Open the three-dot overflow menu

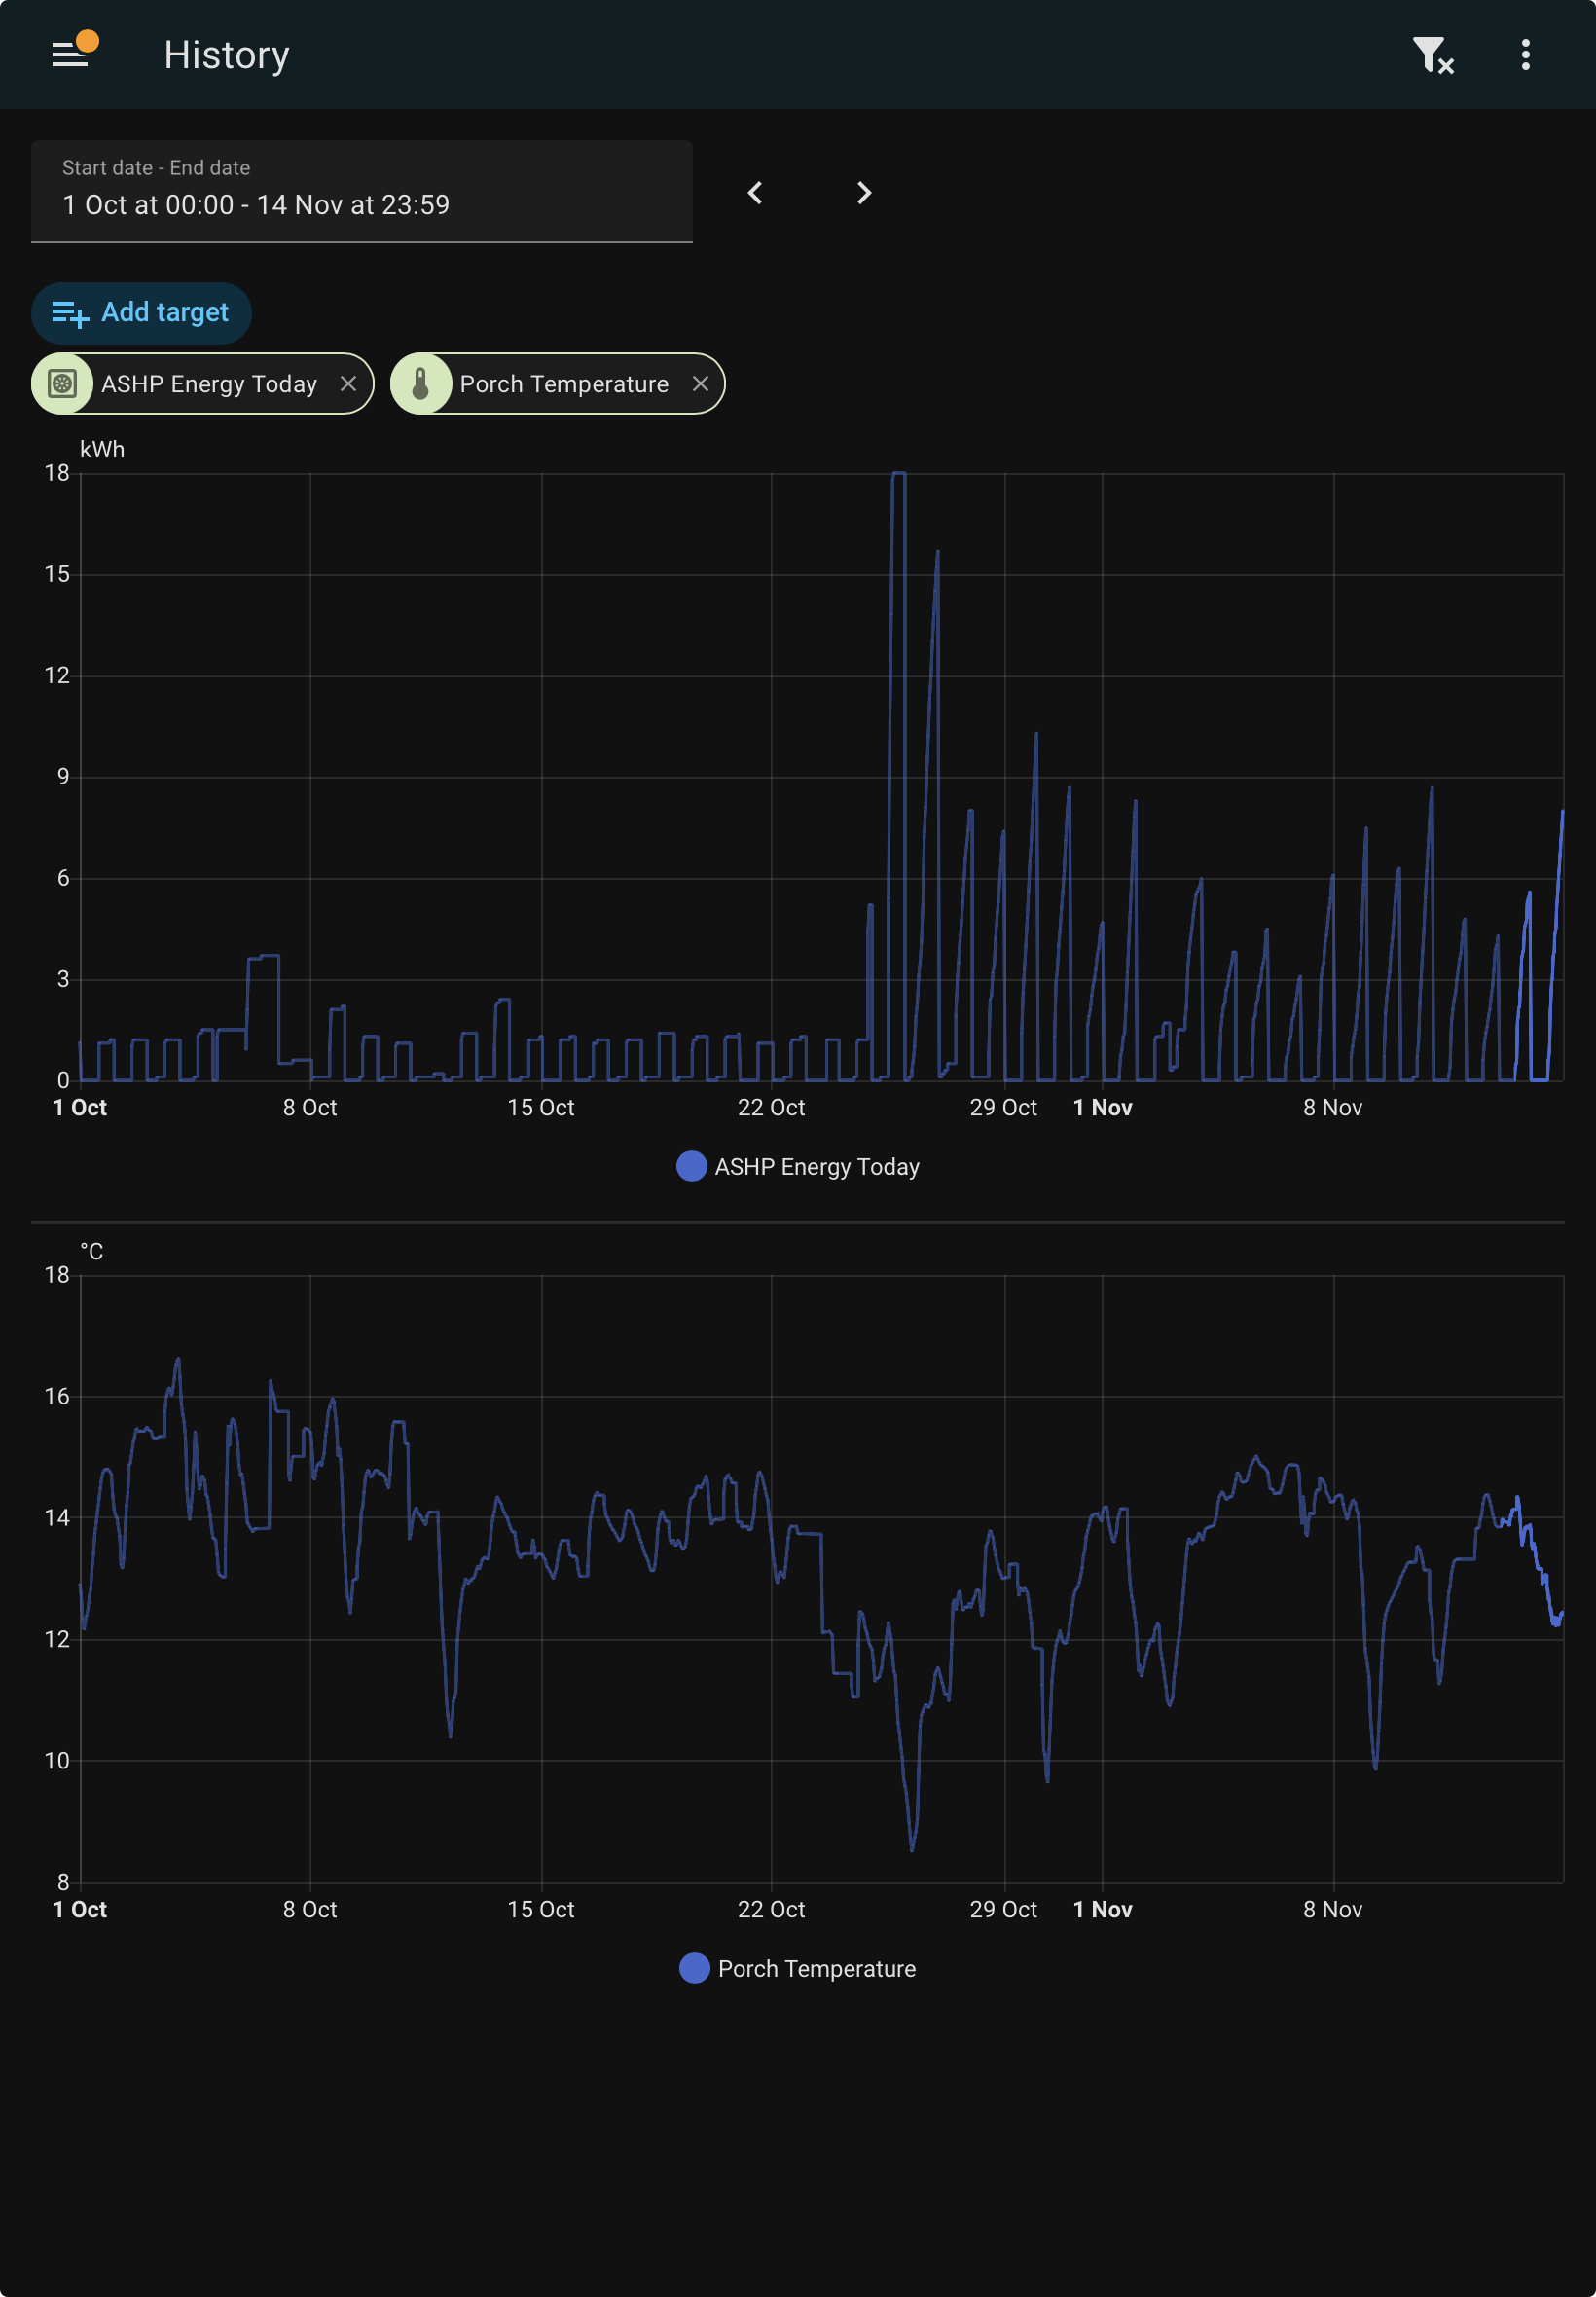click(x=1525, y=54)
